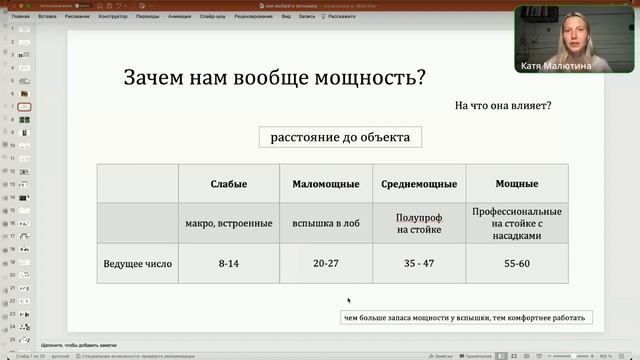
Task: Click the русский language indicator in status bar
Action: tap(60, 356)
